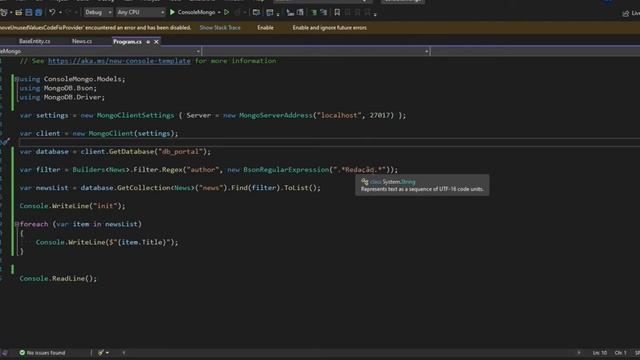The width and height of the screenshot is (640, 360).
Task: Click the hollow green Start Without Debugging icon
Action: pyautogui.click(x=227, y=12)
